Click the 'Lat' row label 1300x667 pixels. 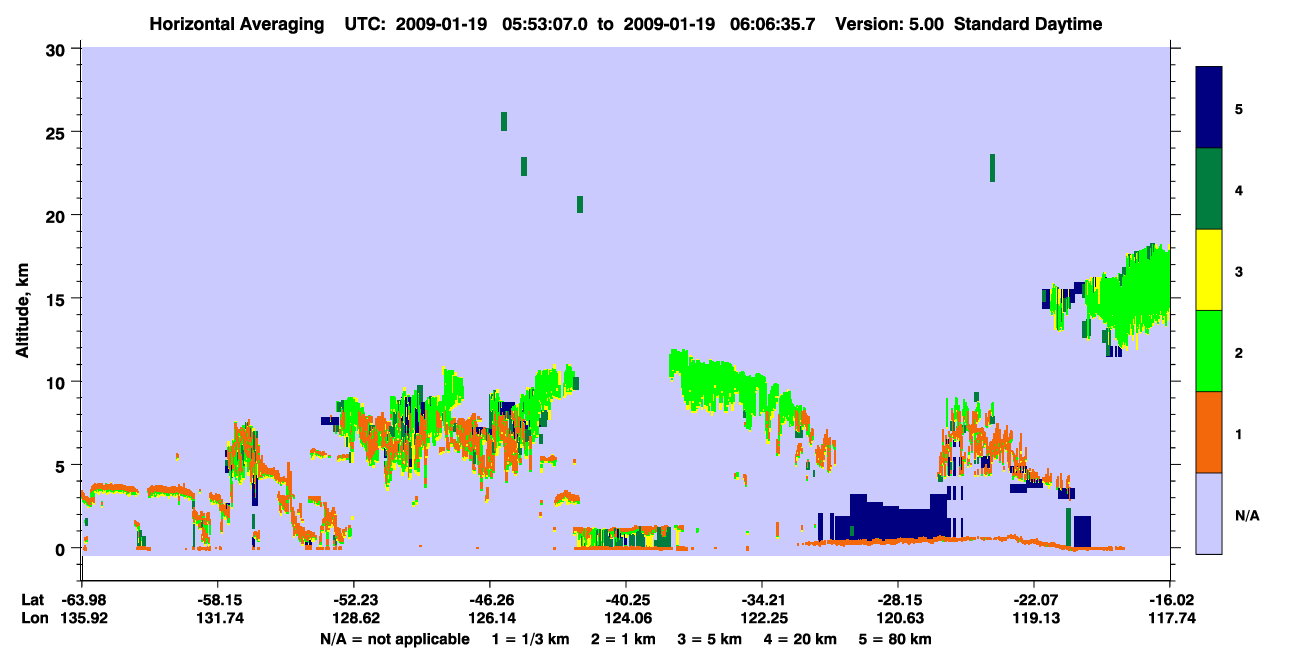(x=32, y=601)
